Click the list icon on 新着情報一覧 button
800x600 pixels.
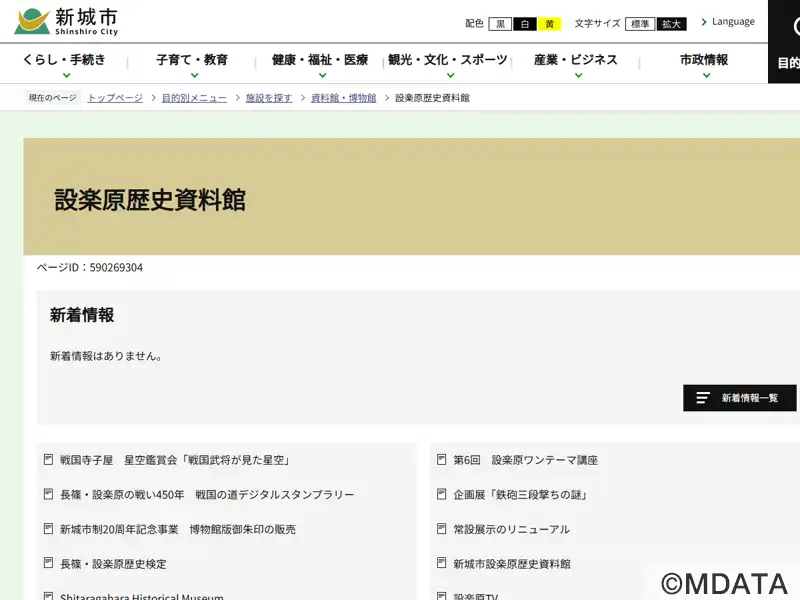(x=703, y=398)
